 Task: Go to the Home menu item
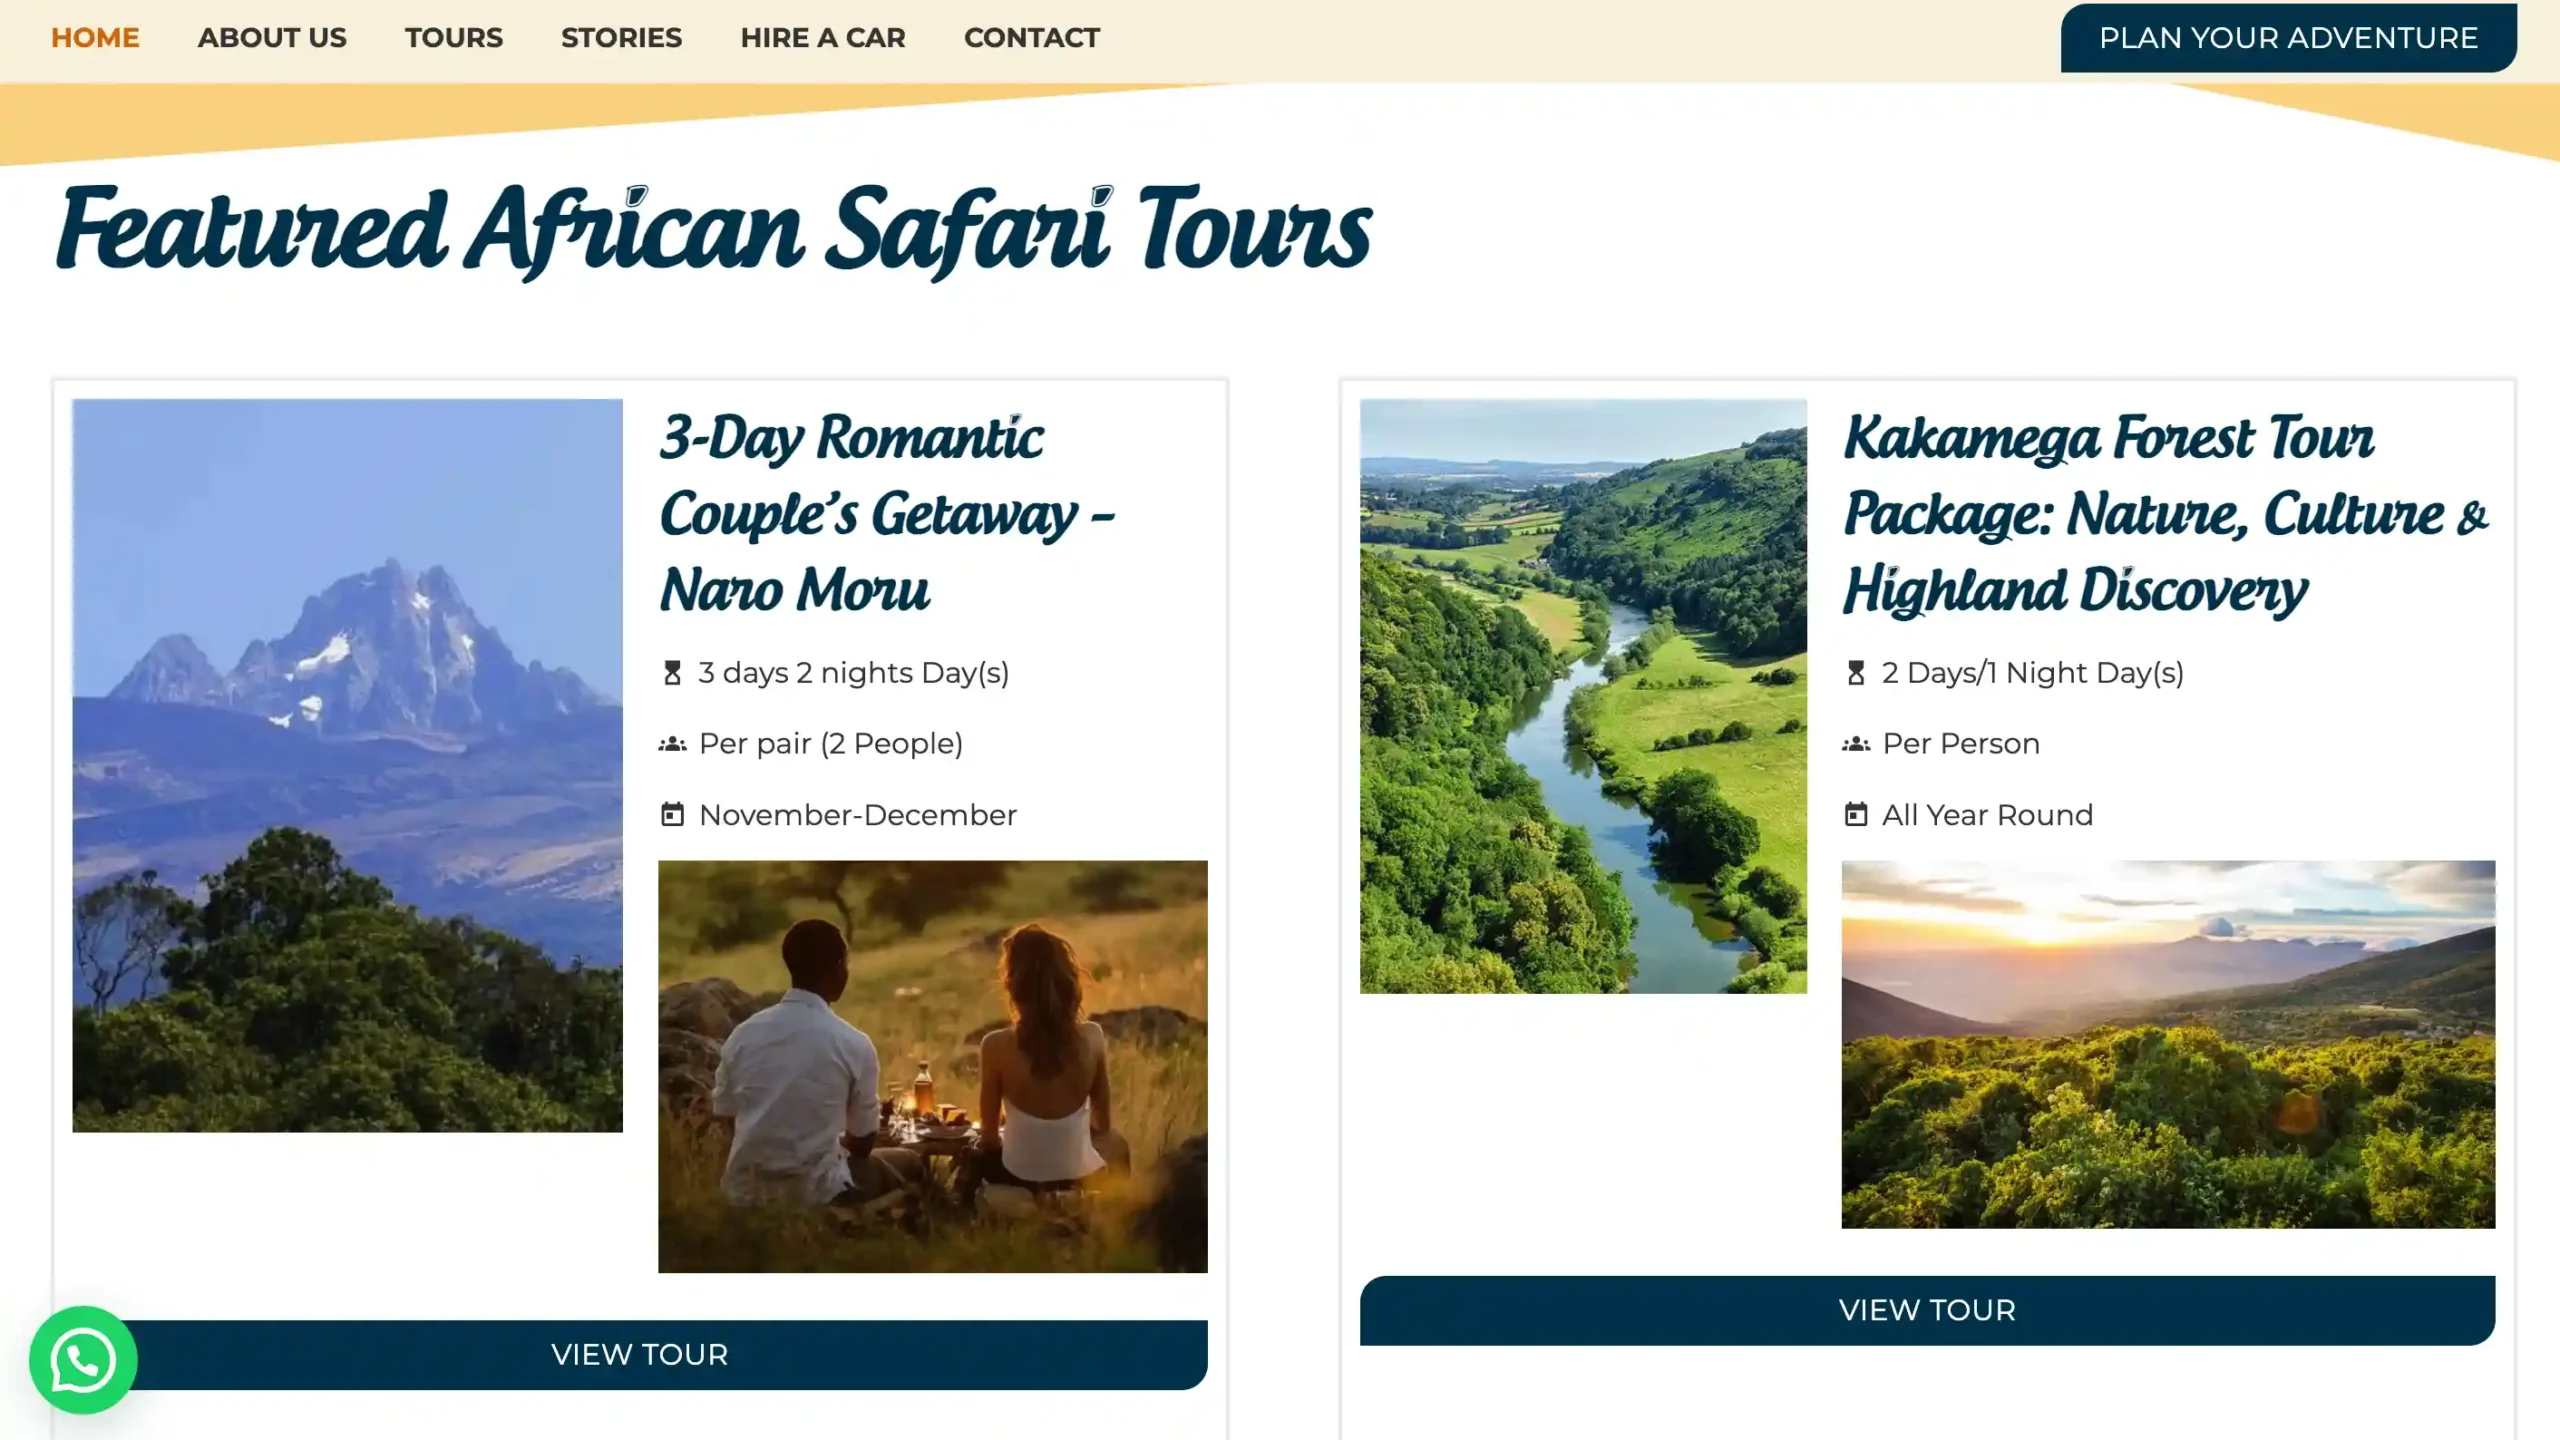pyautogui.click(x=95, y=38)
